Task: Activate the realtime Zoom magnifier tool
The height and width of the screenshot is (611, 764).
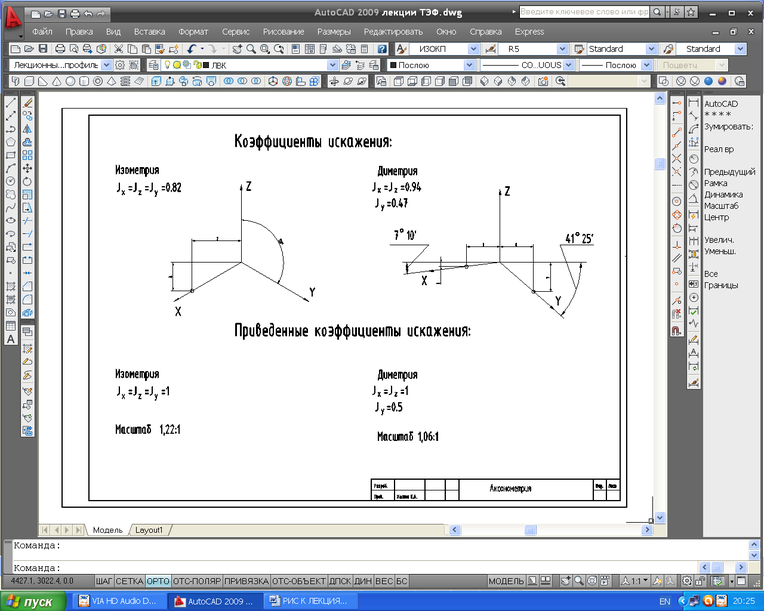Action: [251, 49]
